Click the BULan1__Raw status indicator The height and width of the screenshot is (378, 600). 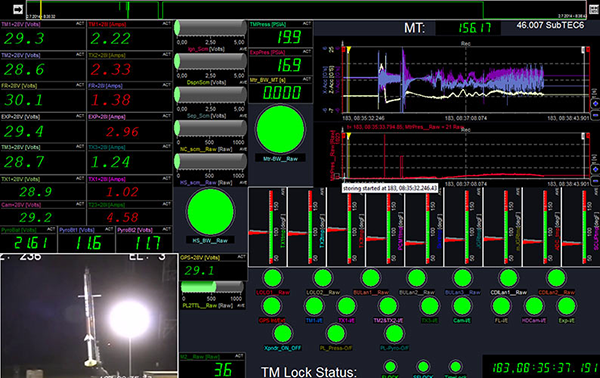point(370,278)
